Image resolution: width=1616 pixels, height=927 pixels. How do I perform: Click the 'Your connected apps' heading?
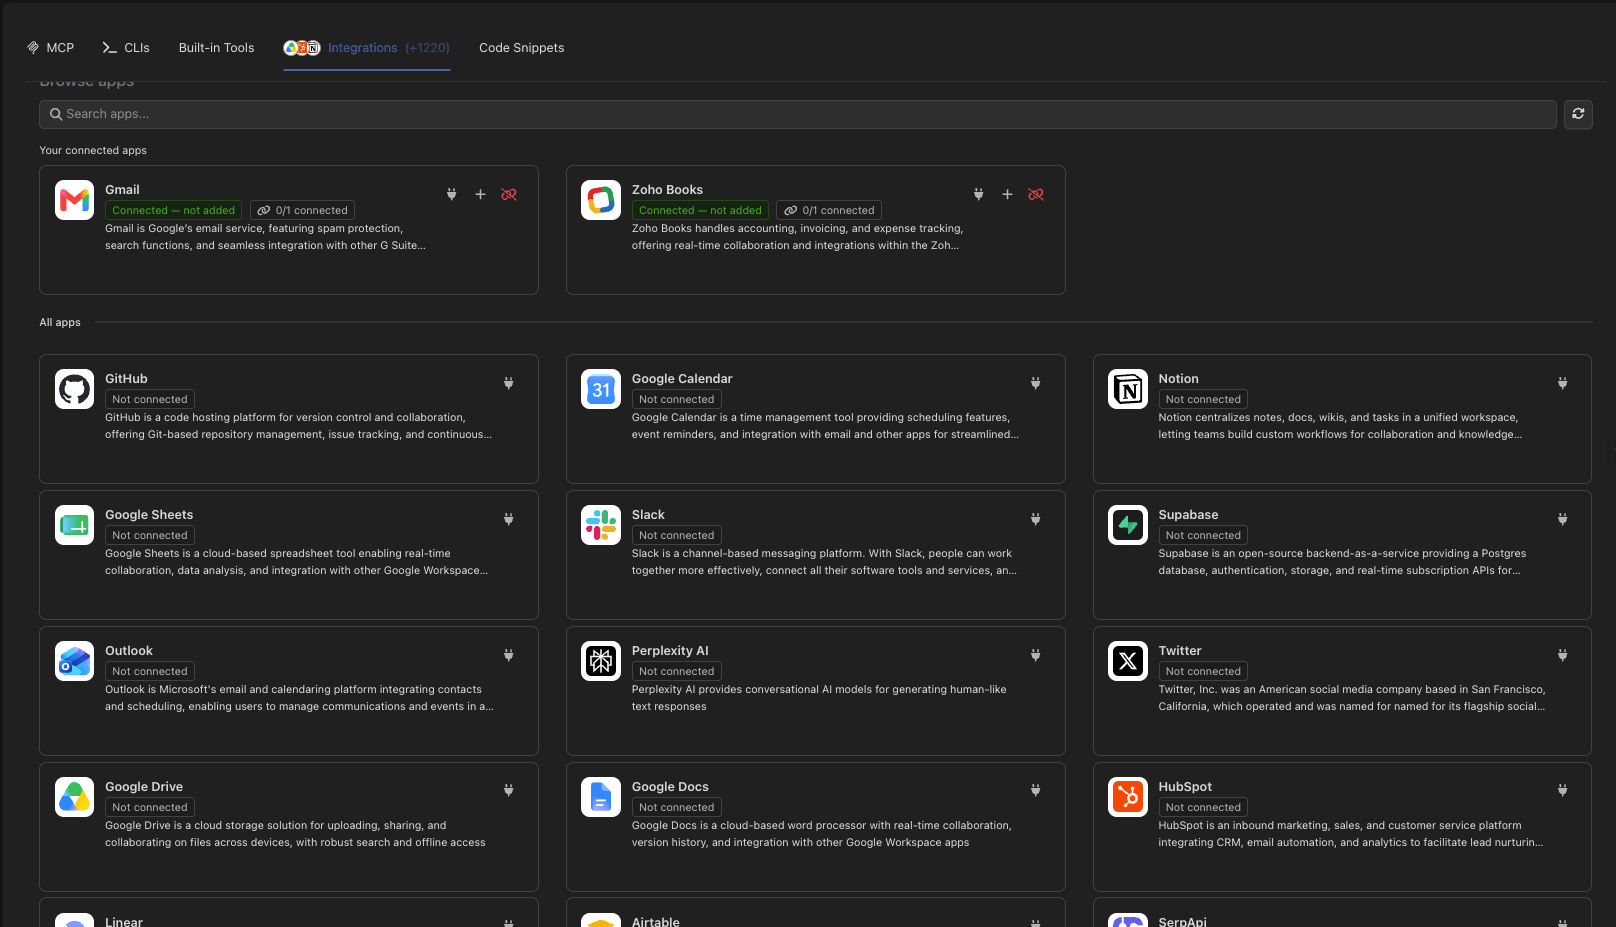tap(93, 150)
